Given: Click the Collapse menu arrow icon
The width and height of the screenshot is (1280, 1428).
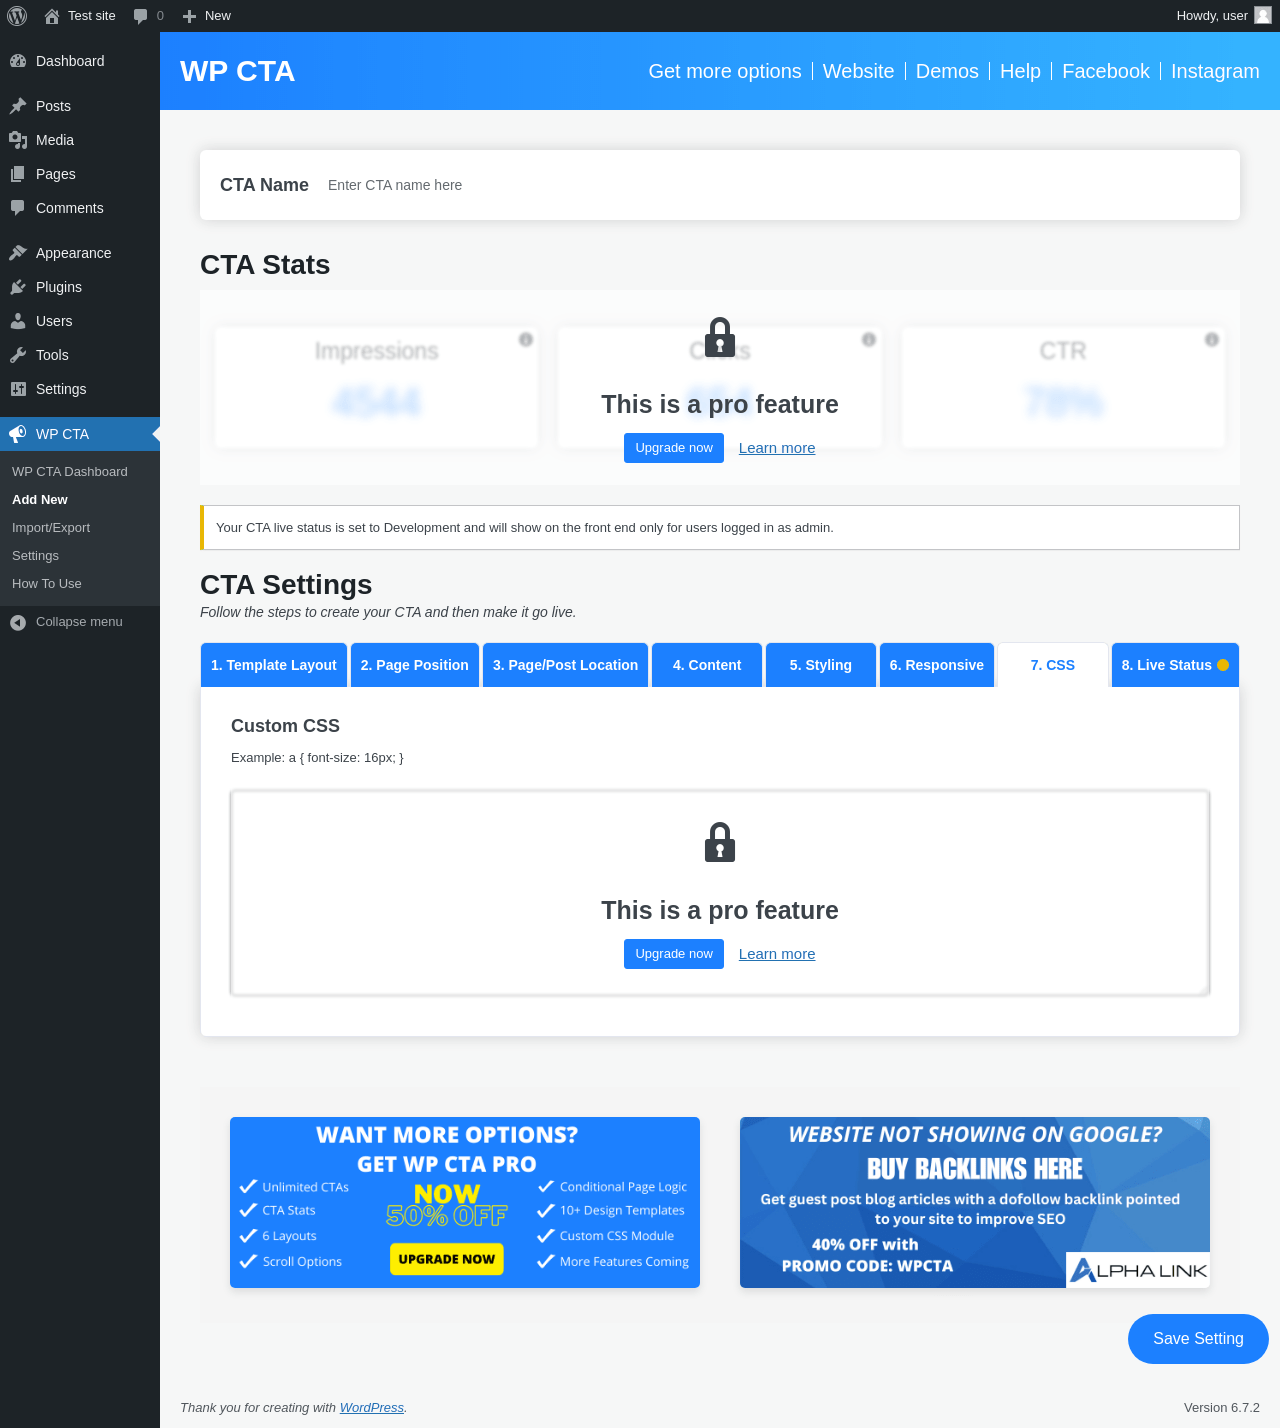Looking at the screenshot, I should click(18, 622).
